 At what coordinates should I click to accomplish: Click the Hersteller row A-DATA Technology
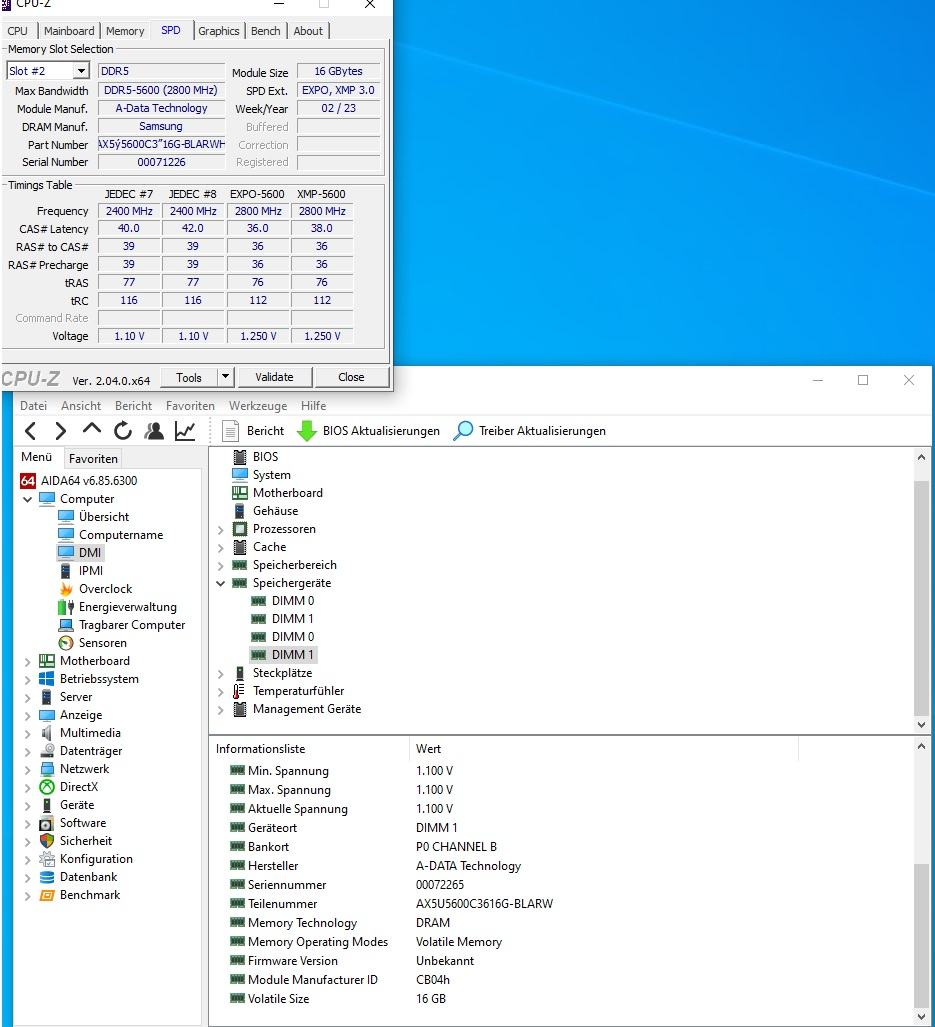(x=468, y=866)
